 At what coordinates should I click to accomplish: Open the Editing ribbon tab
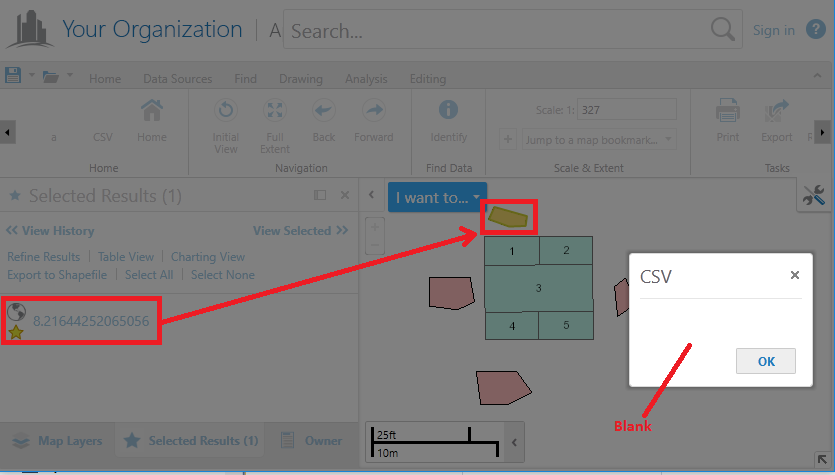[x=428, y=79]
